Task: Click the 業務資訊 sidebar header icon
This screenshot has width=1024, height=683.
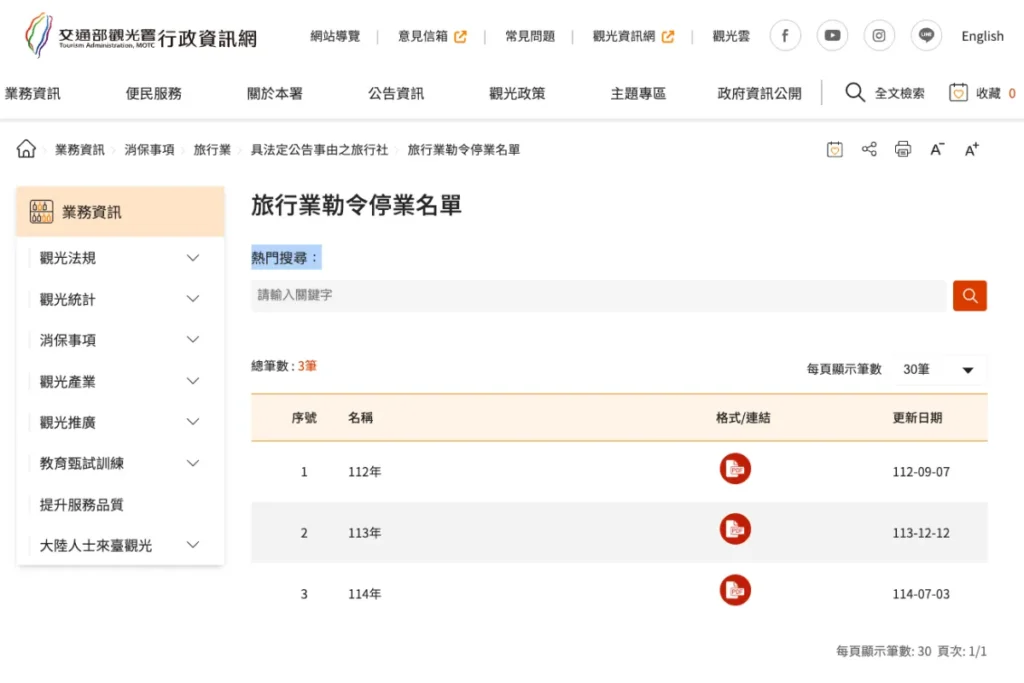Action: tap(41, 212)
